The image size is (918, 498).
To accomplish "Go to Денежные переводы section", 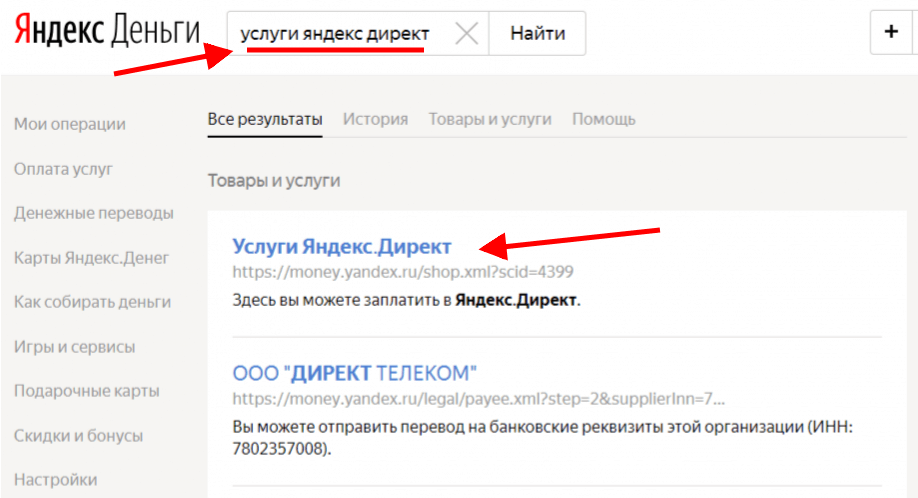I will click(94, 213).
